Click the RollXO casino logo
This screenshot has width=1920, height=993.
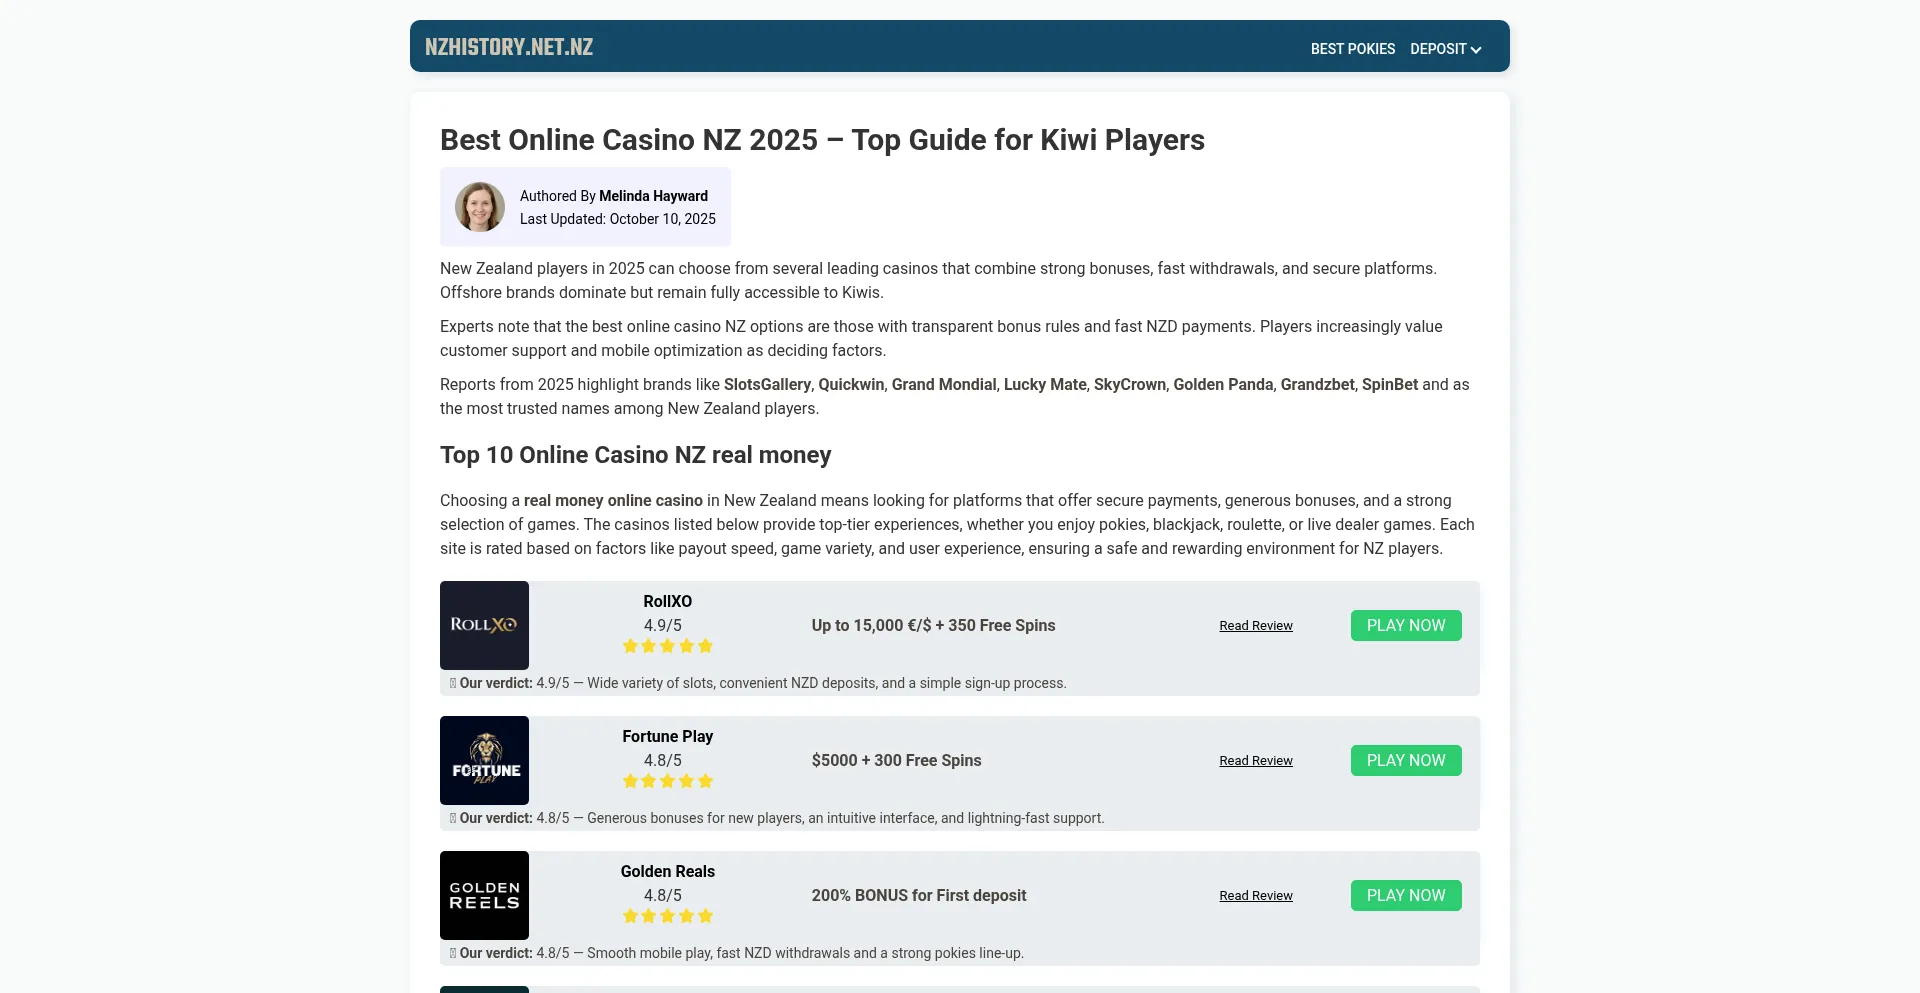tap(484, 625)
